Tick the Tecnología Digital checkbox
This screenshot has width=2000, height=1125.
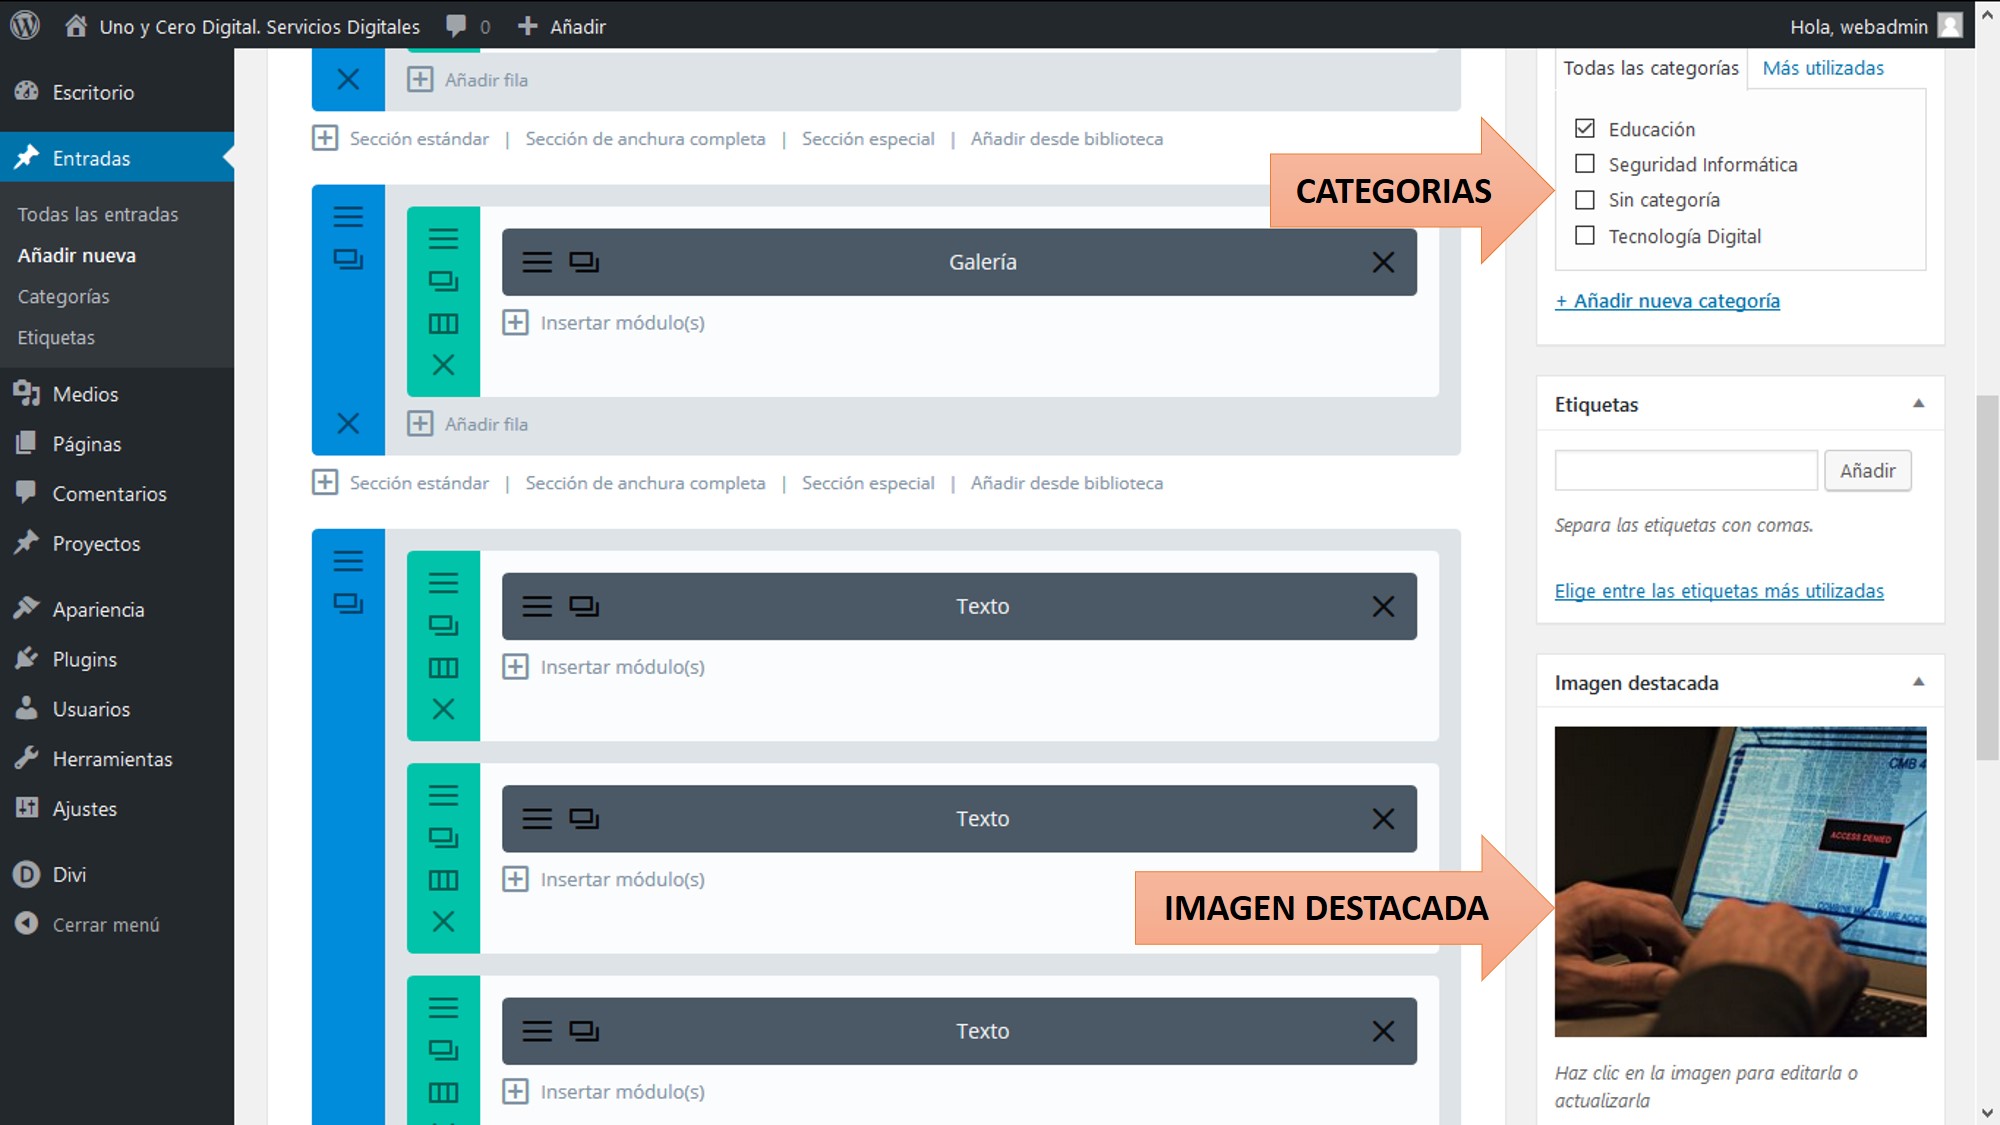pyautogui.click(x=1585, y=236)
